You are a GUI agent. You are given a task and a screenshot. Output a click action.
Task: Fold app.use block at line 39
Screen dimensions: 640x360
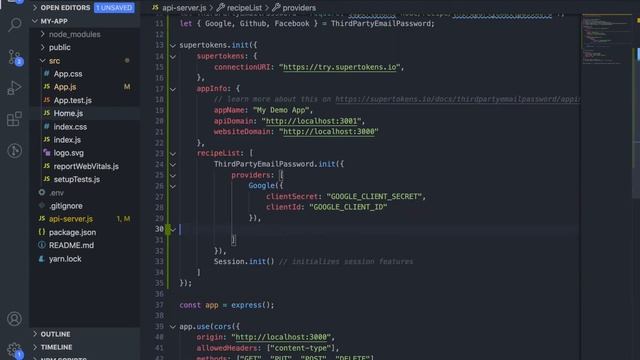(x=173, y=327)
